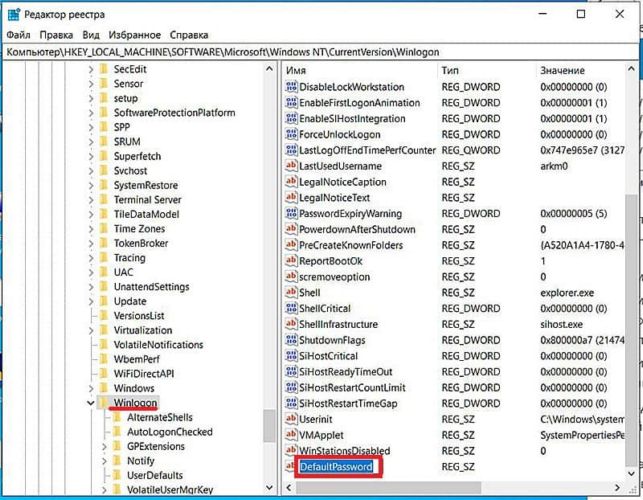Click the EnableFirstLogonAnimation DWORD icon
The height and width of the screenshot is (500, 643).
(x=291, y=103)
